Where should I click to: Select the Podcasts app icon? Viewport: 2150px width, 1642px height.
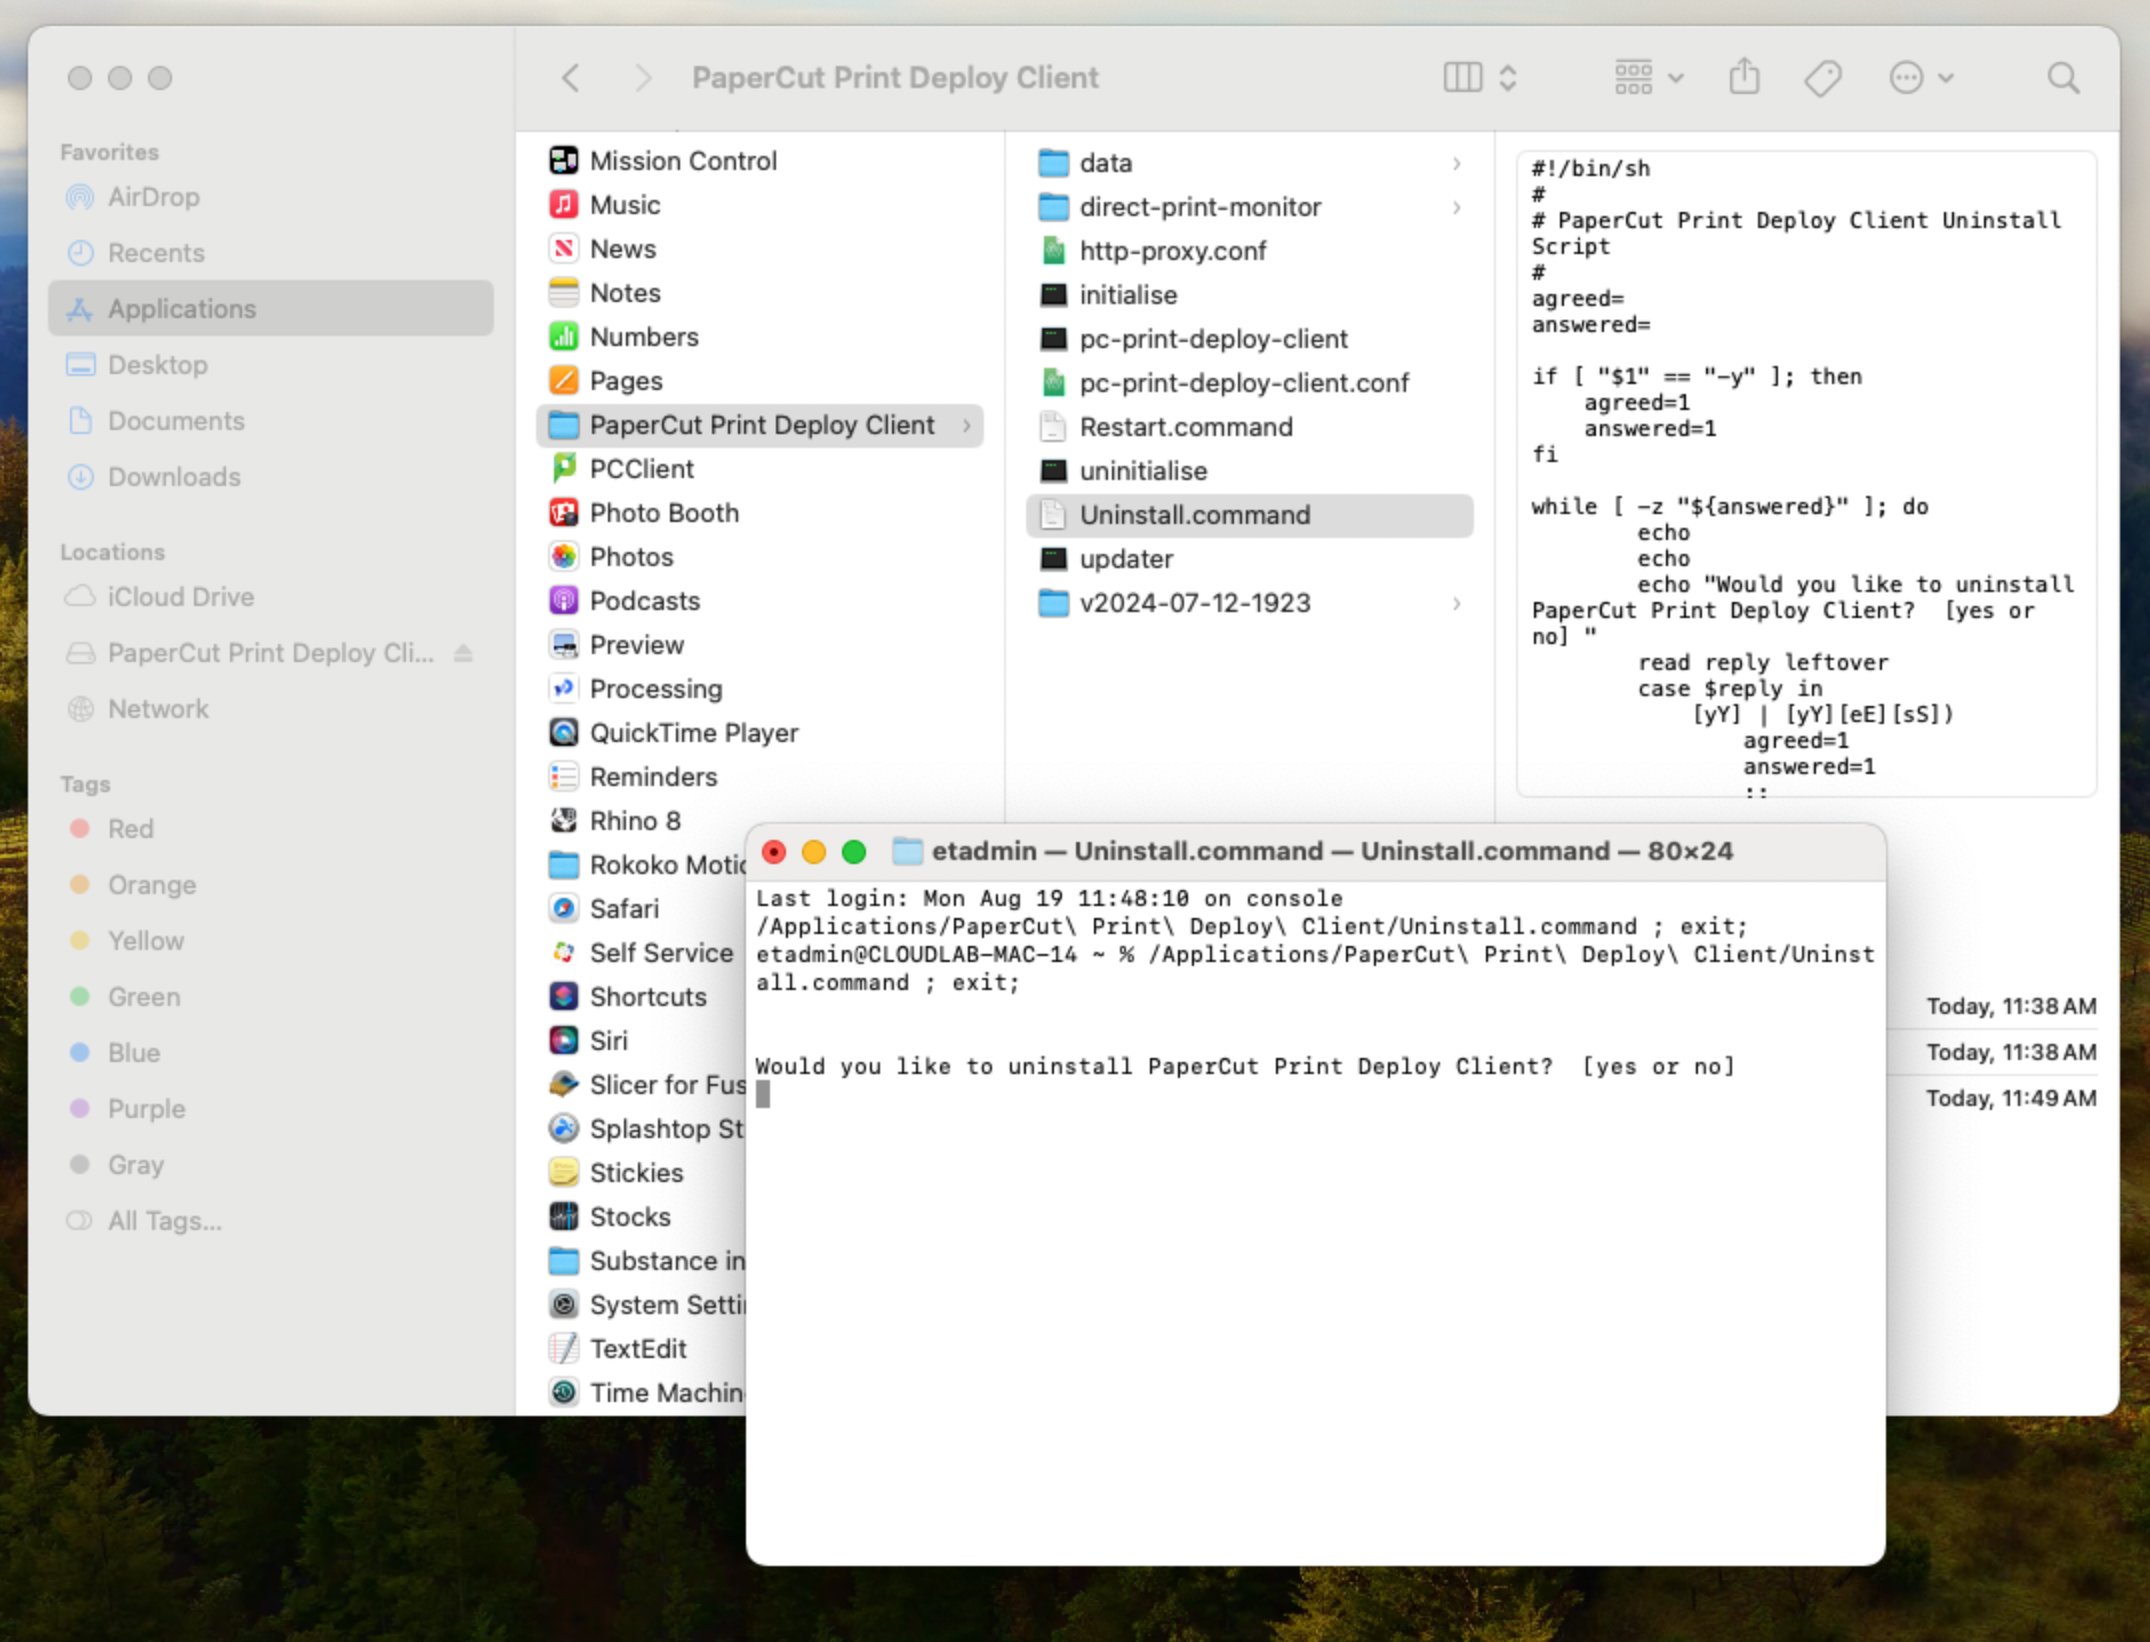(564, 600)
